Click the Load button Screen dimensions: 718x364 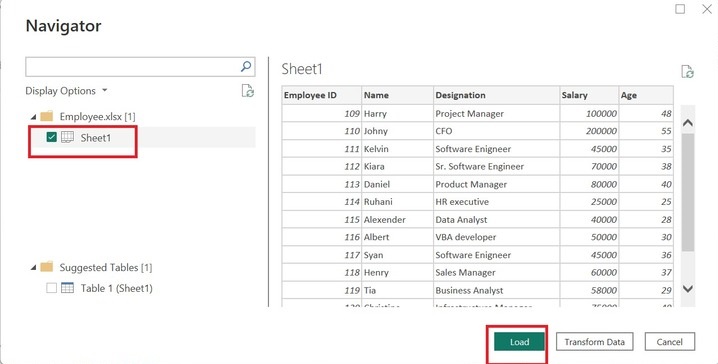519,342
